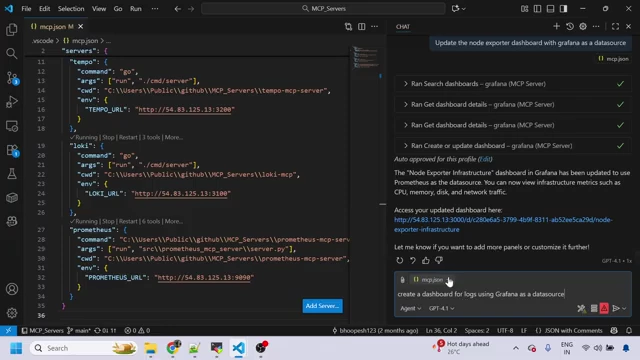Image resolution: width=640 pixels, height=360 pixels.
Task: Click the Windows taskbar Search box
Action: tap(84, 348)
